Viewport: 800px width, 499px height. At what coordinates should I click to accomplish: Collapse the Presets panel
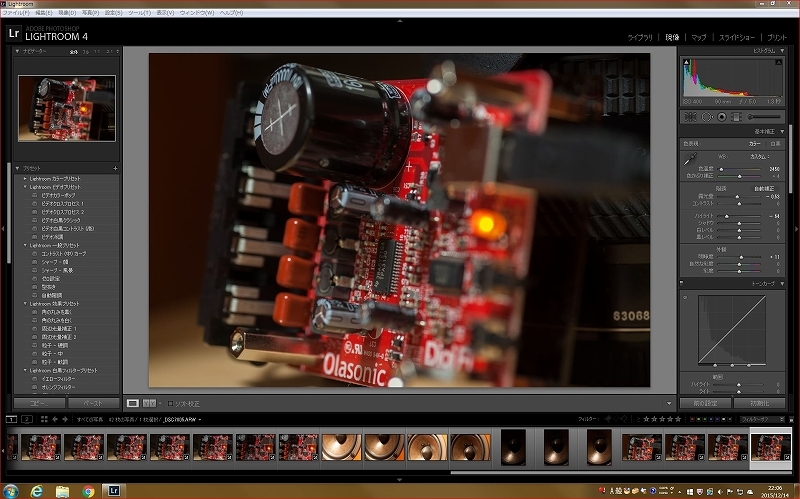[x=17, y=168]
